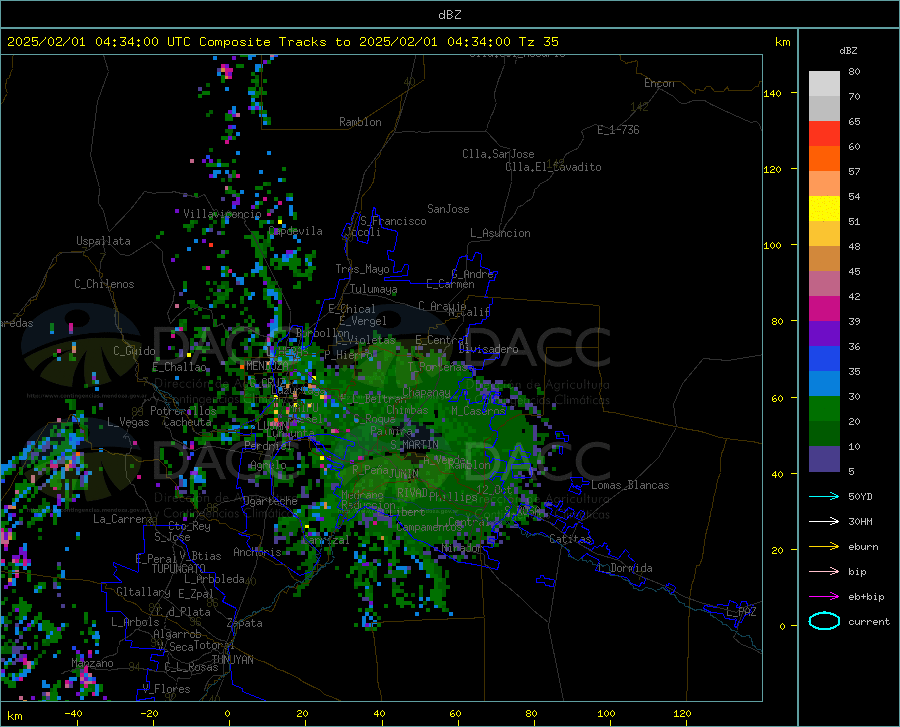Viewport: 900px width, 727px height.
Task: Click the Ugarteche map label
Action: [270, 501]
